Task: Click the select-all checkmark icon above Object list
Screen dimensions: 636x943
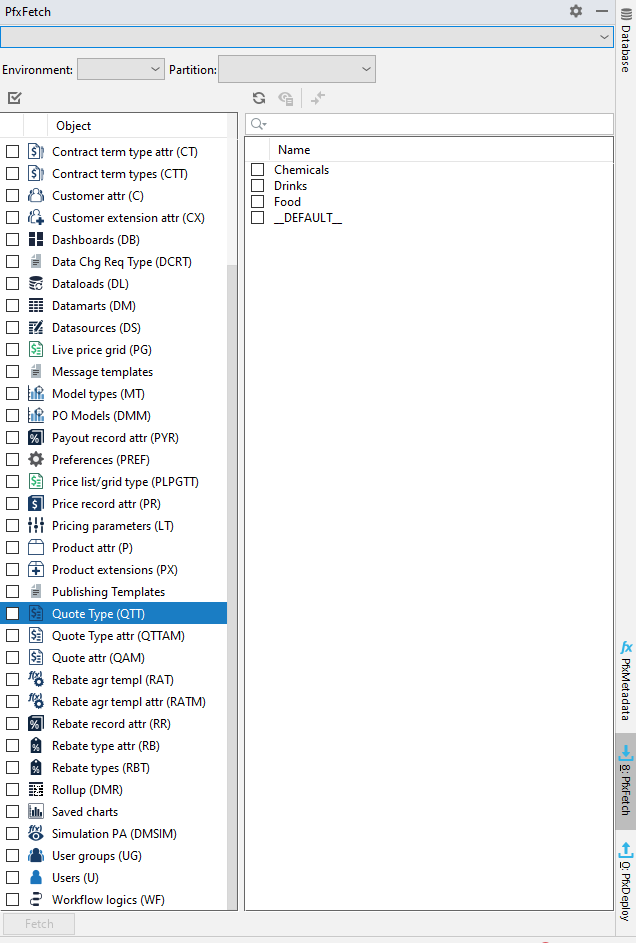Action: (14, 98)
